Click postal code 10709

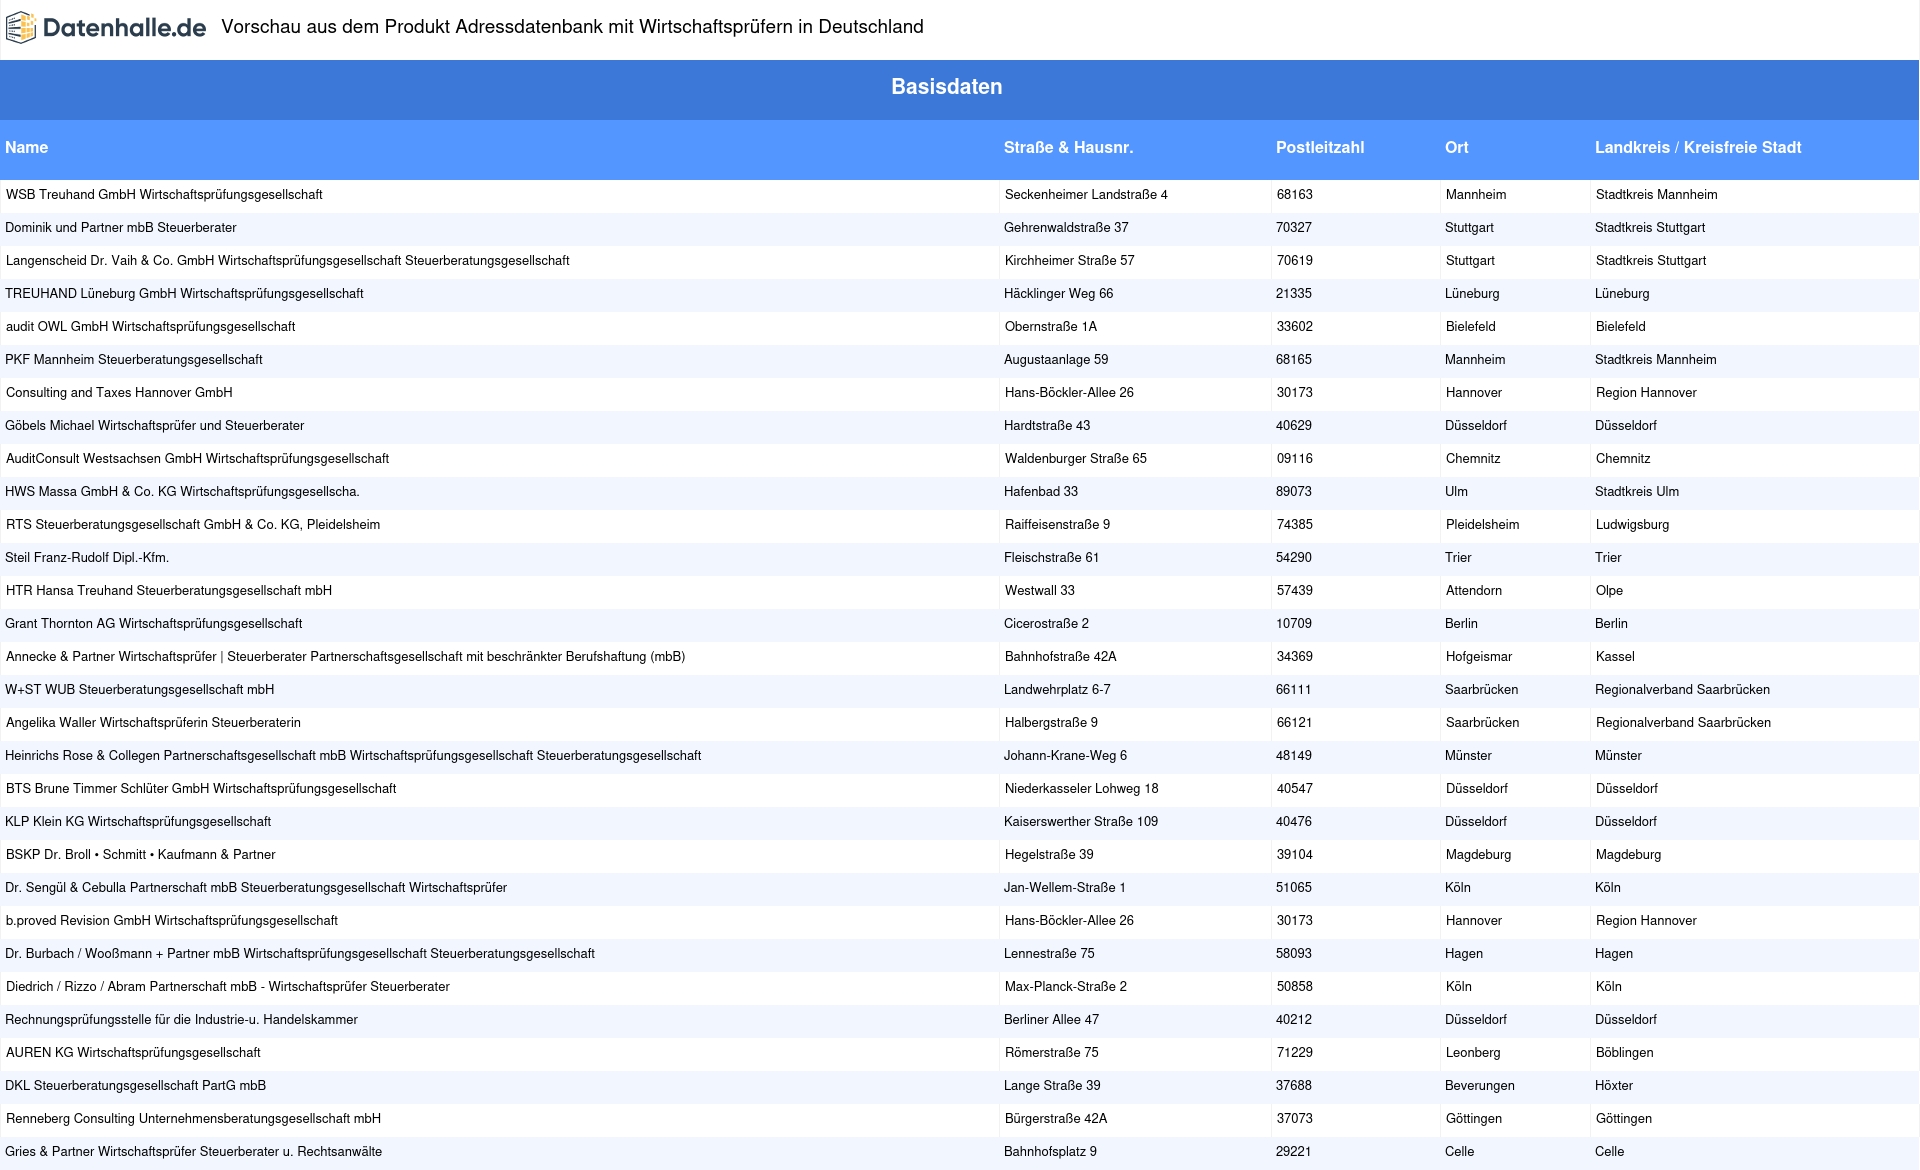(x=1294, y=624)
